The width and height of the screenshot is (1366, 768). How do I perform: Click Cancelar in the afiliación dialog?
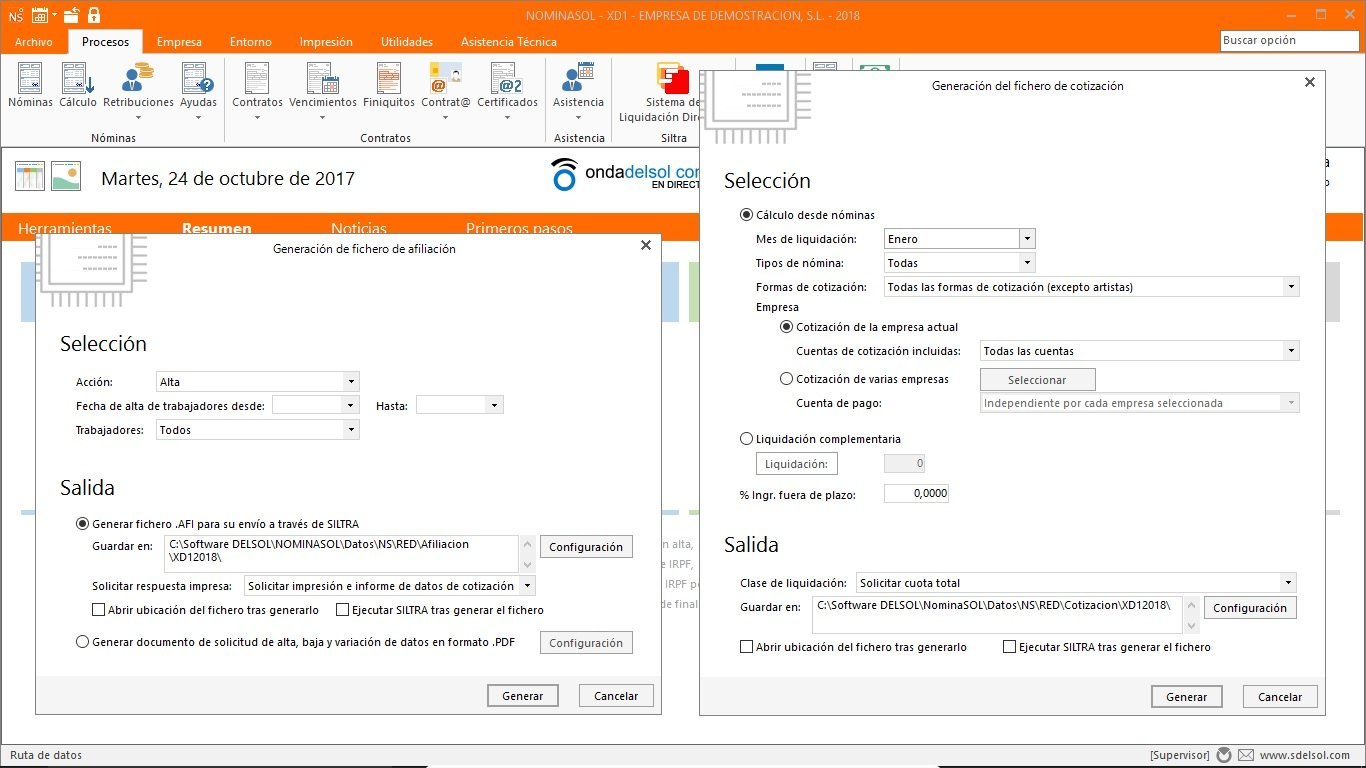pyautogui.click(x=616, y=696)
